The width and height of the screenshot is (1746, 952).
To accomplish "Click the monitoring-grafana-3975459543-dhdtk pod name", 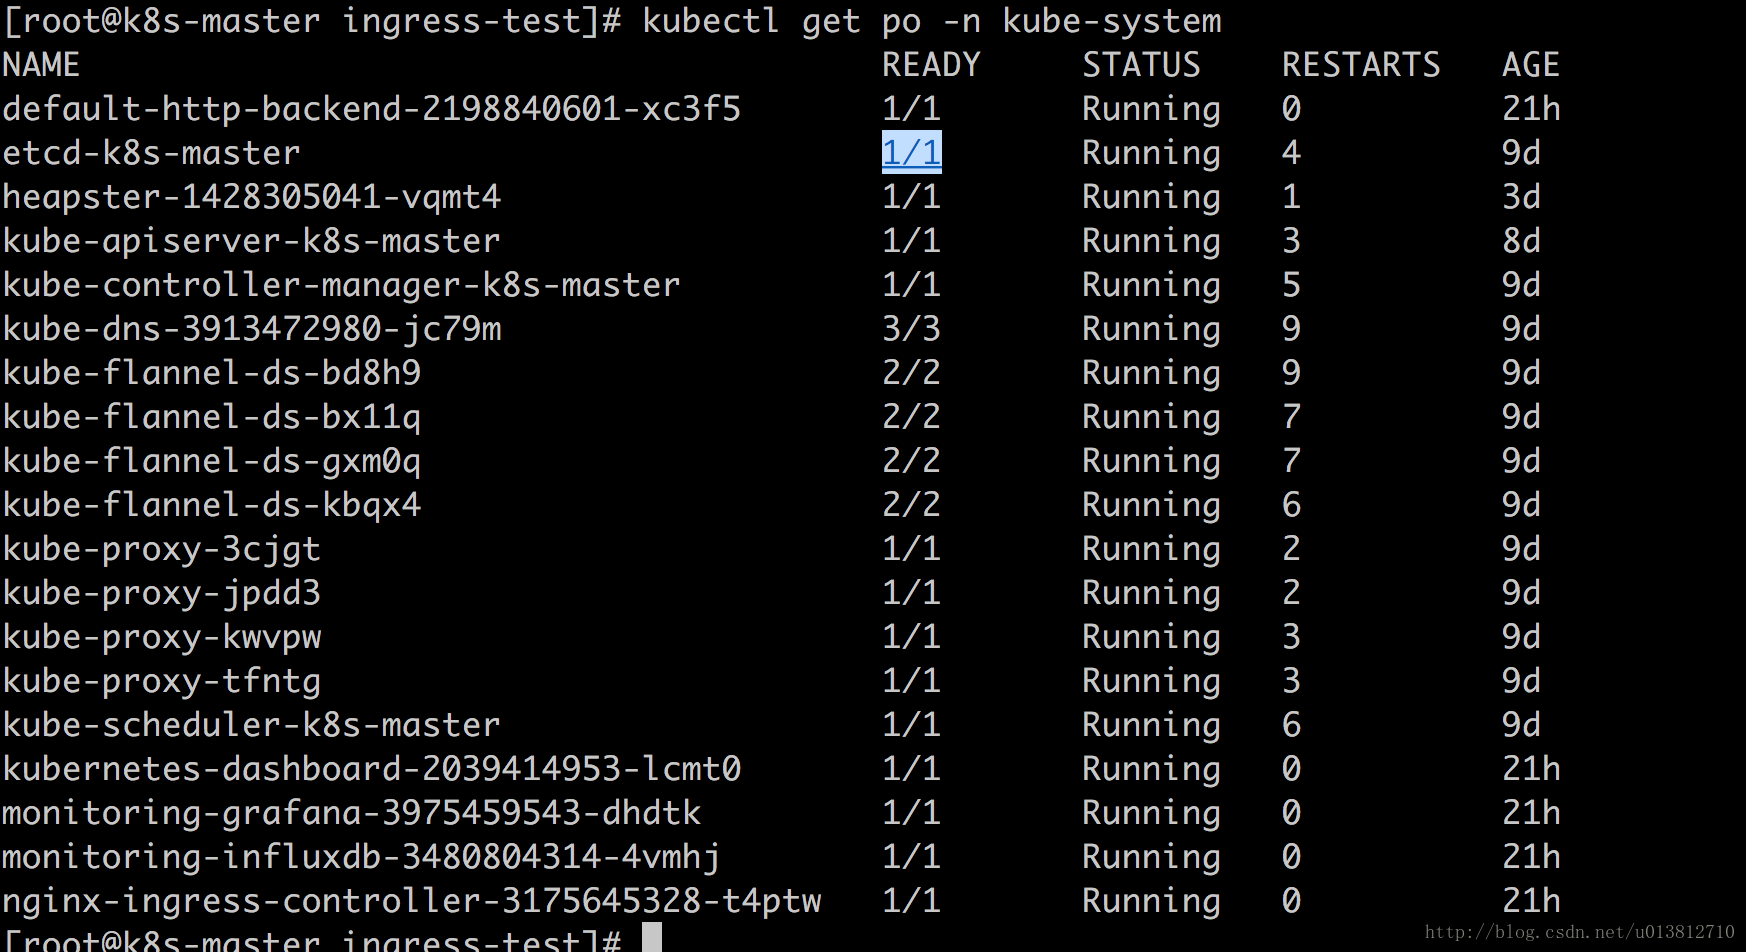I will (x=351, y=813).
